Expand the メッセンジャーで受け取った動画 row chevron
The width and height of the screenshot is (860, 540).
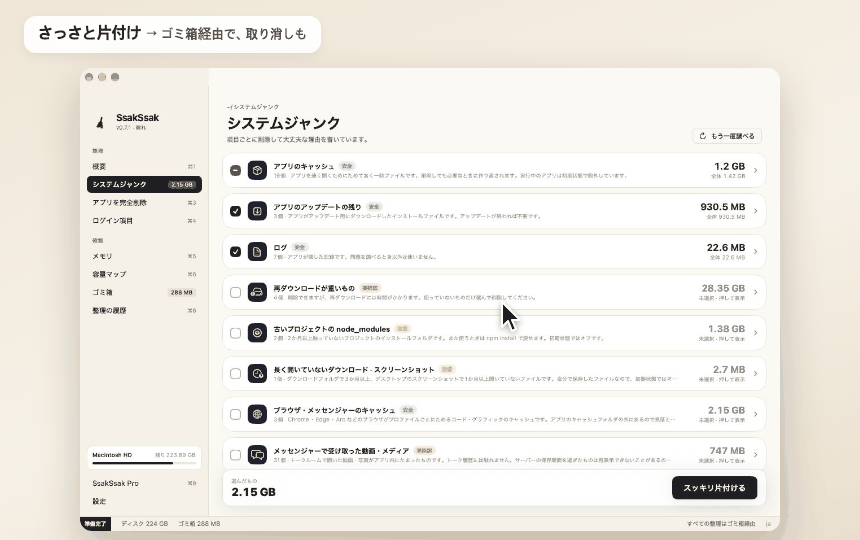[x=756, y=454]
